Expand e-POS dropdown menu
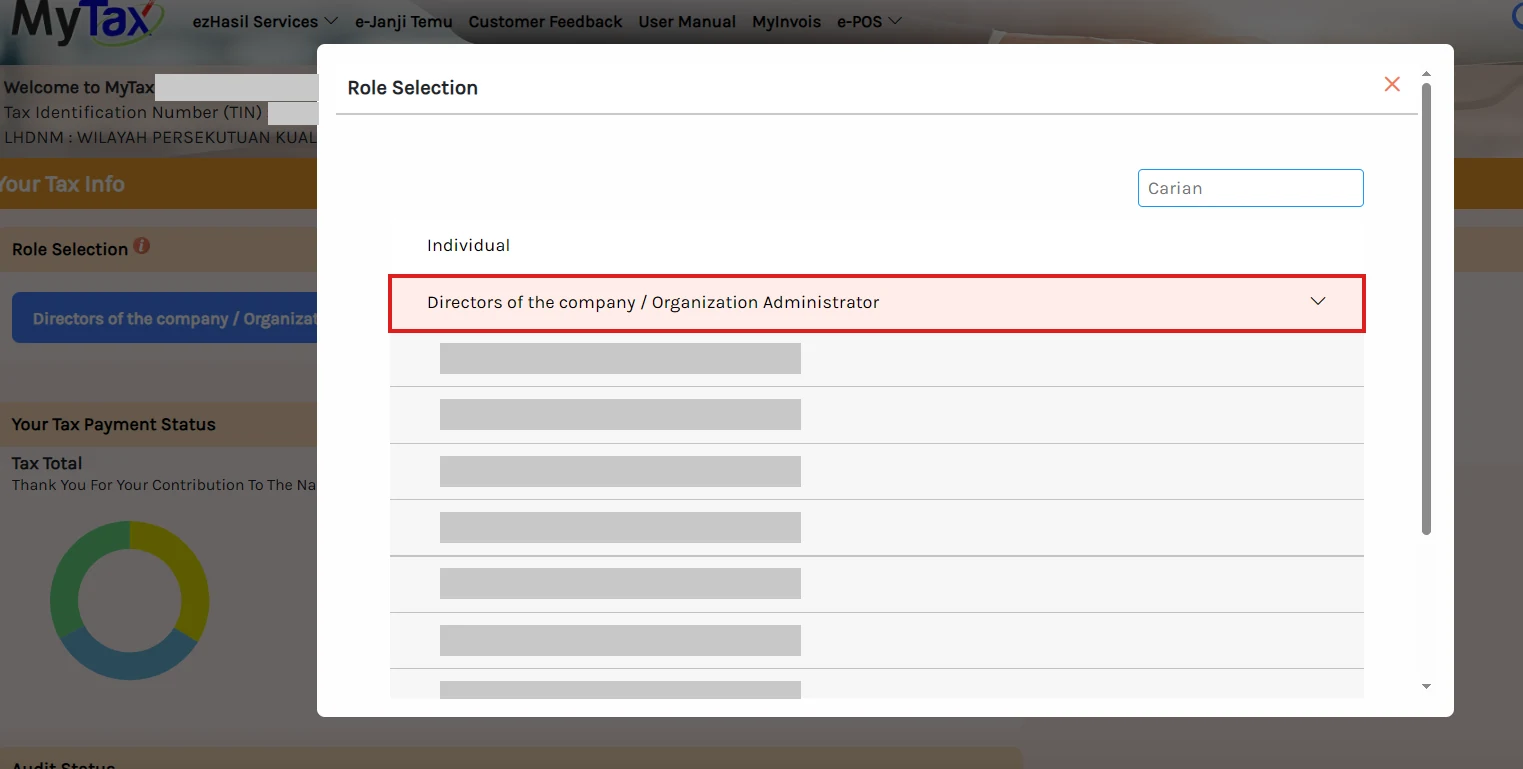The image size is (1523, 769). pyautogui.click(x=869, y=21)
